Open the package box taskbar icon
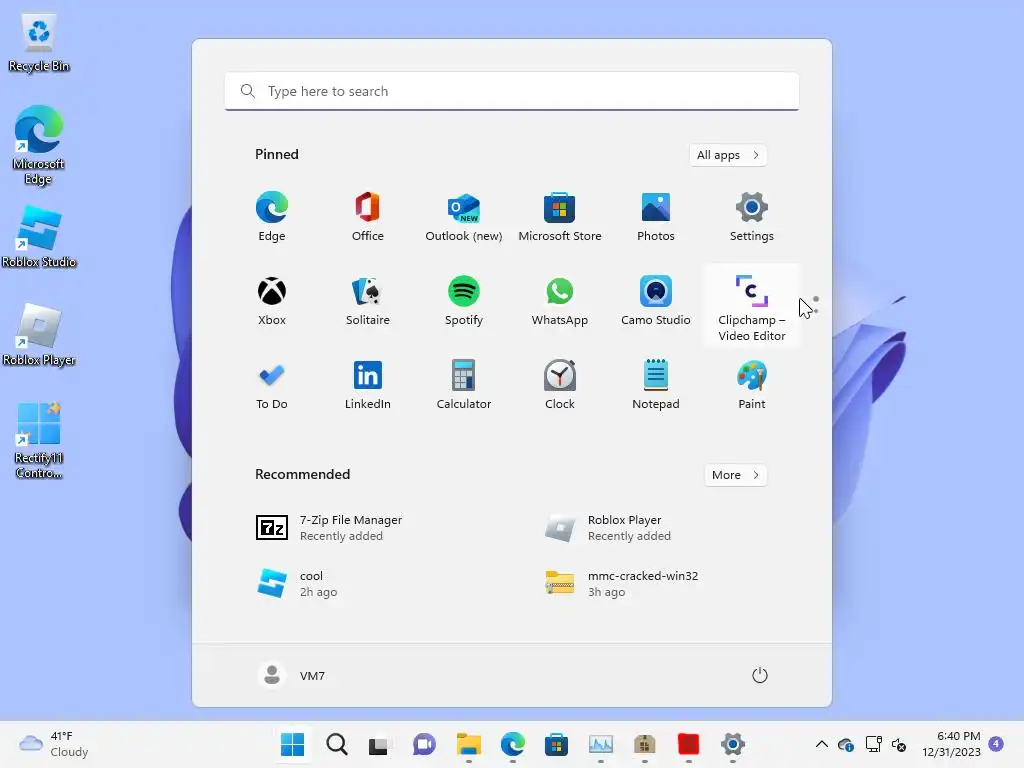 click(645, 744)
